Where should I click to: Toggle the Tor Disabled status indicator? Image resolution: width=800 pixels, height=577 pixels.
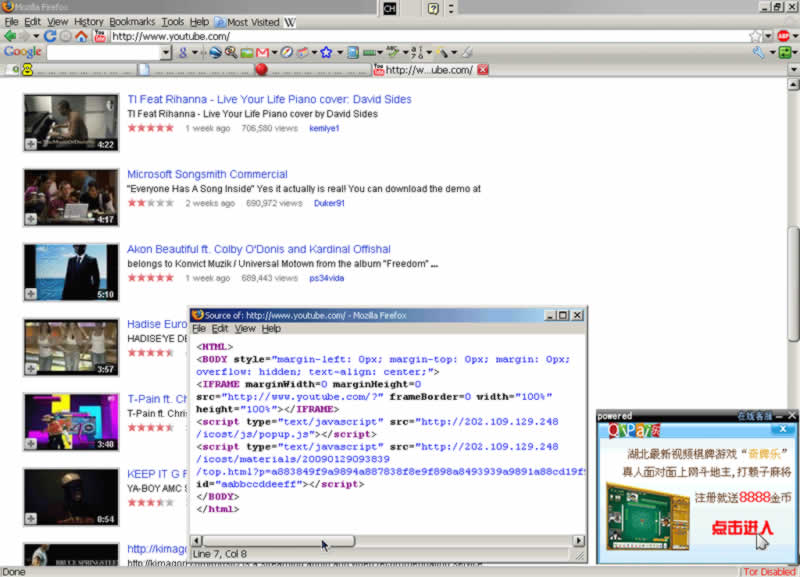(x=769, y=571)
